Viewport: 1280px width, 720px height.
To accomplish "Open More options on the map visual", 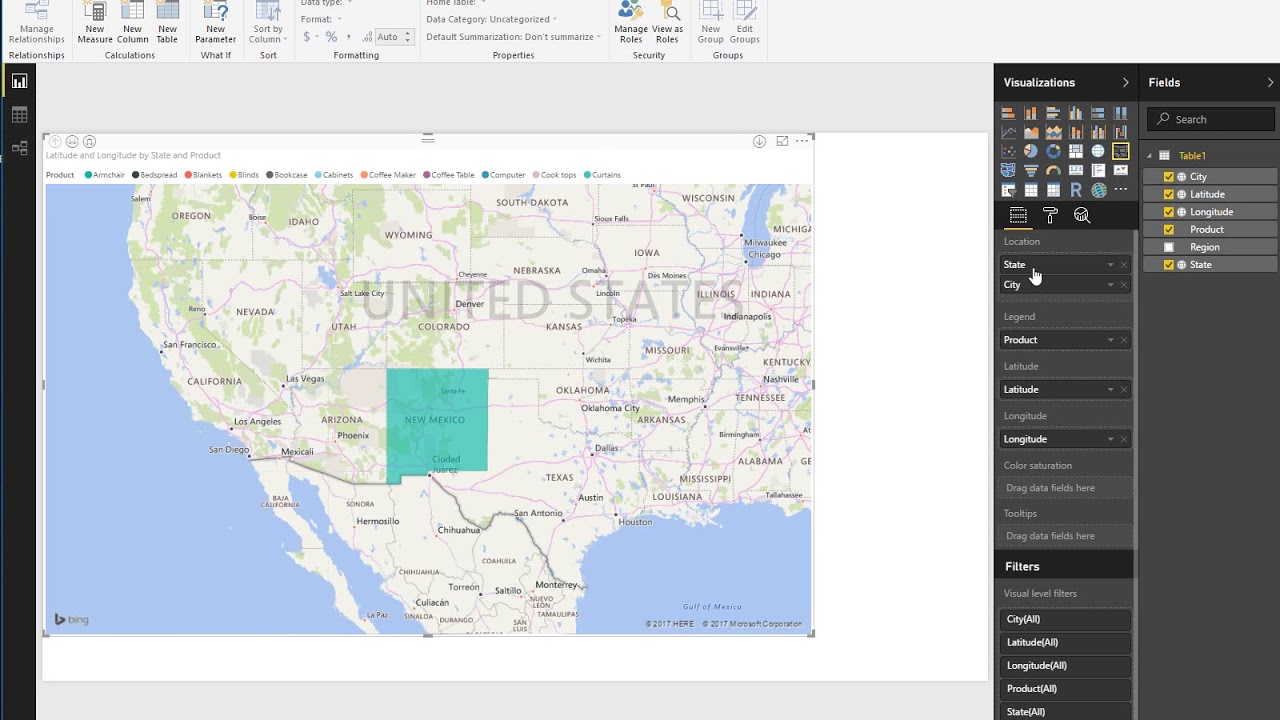I will click(802, 141).
